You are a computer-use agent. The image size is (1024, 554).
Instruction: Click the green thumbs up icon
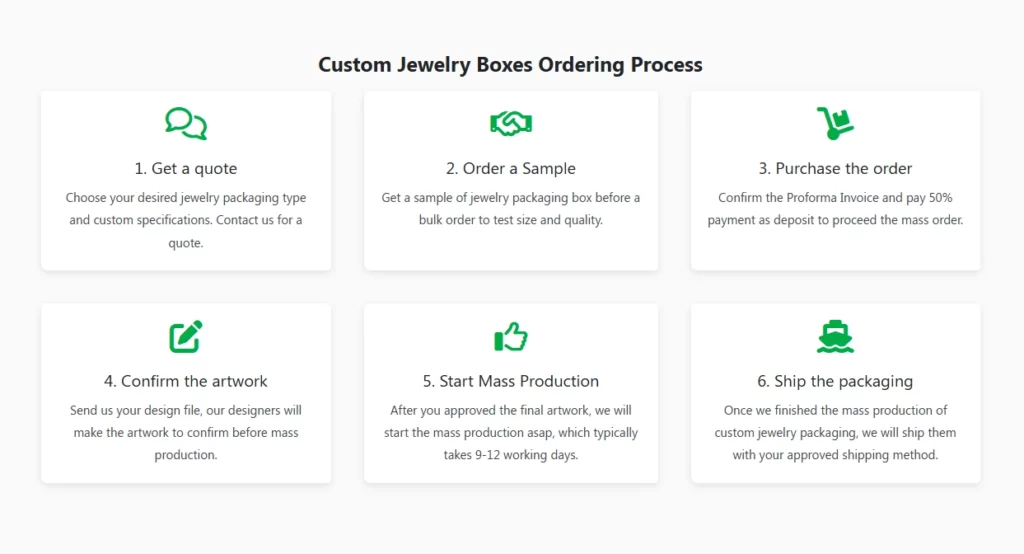(511, 336)
